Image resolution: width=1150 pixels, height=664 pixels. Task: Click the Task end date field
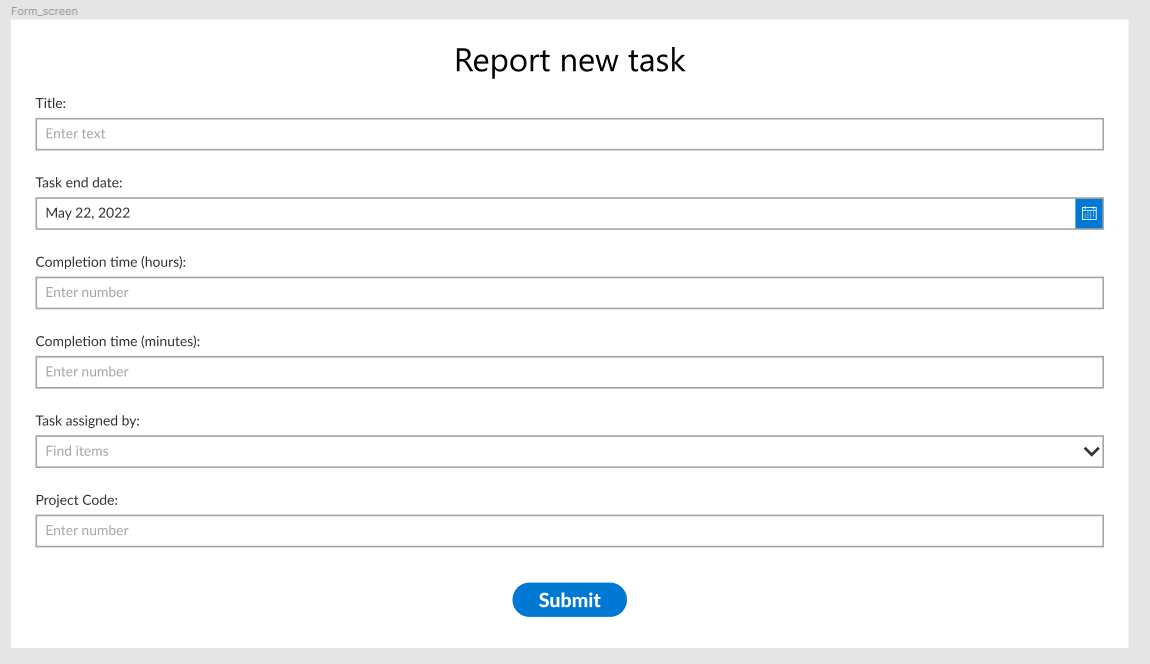pyautogui.click(x=556, y=214)
